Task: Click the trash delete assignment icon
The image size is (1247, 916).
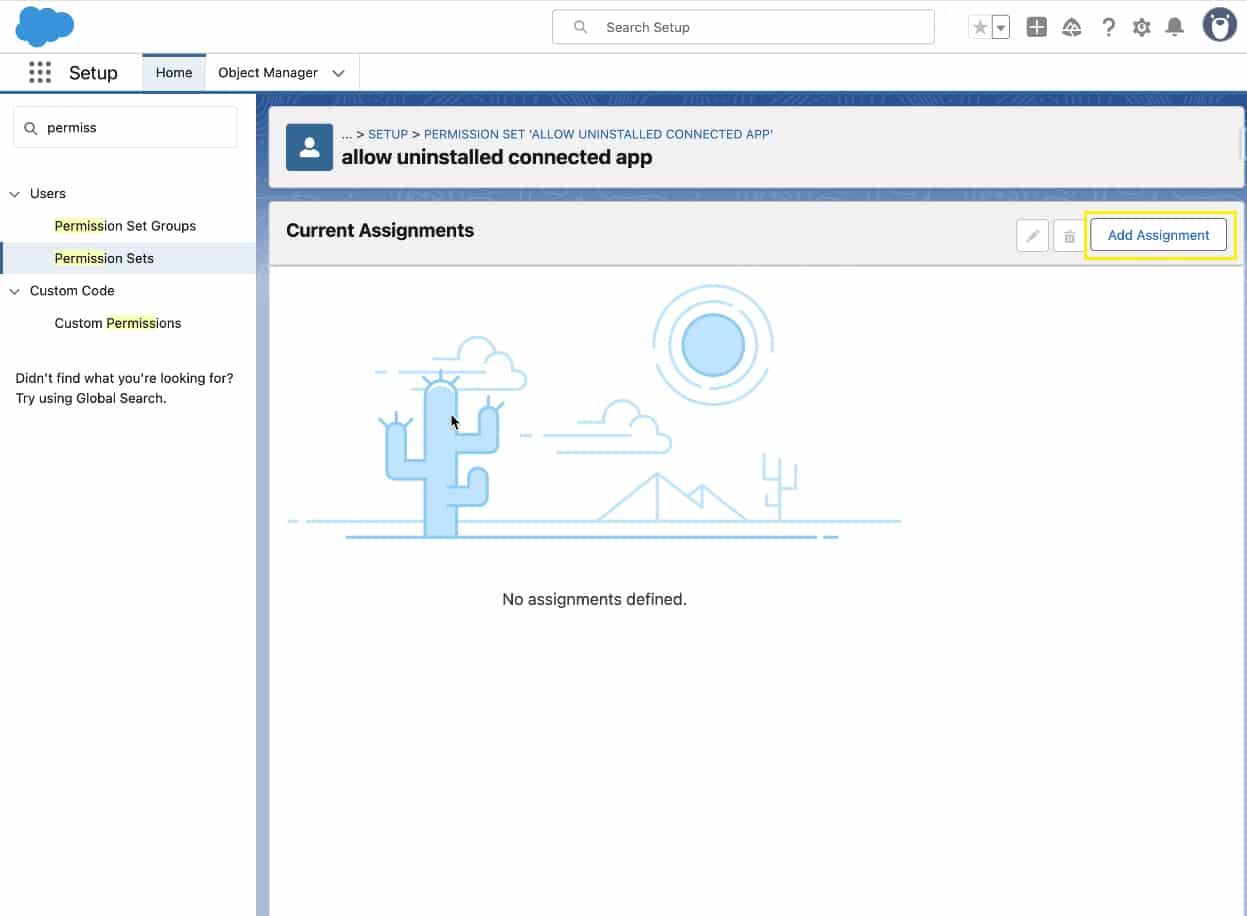Action: coord(1069,236)
